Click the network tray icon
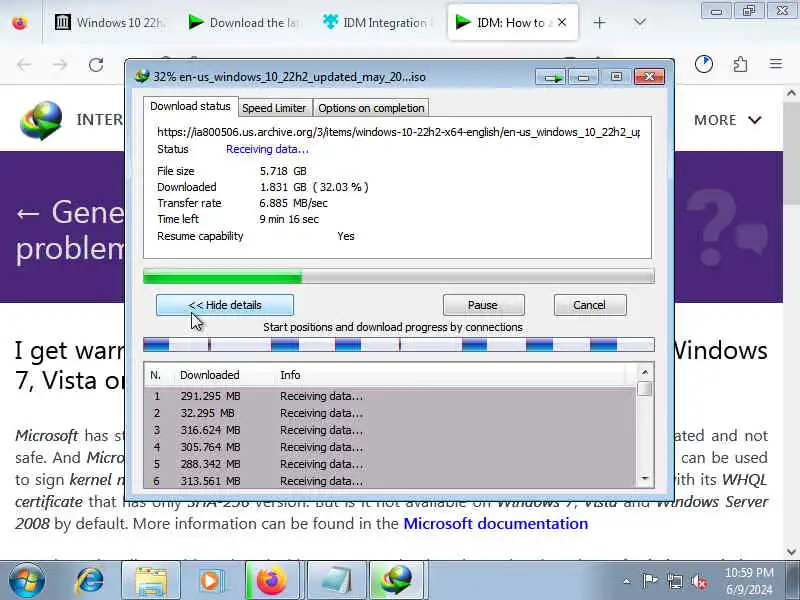 (674, 581)
